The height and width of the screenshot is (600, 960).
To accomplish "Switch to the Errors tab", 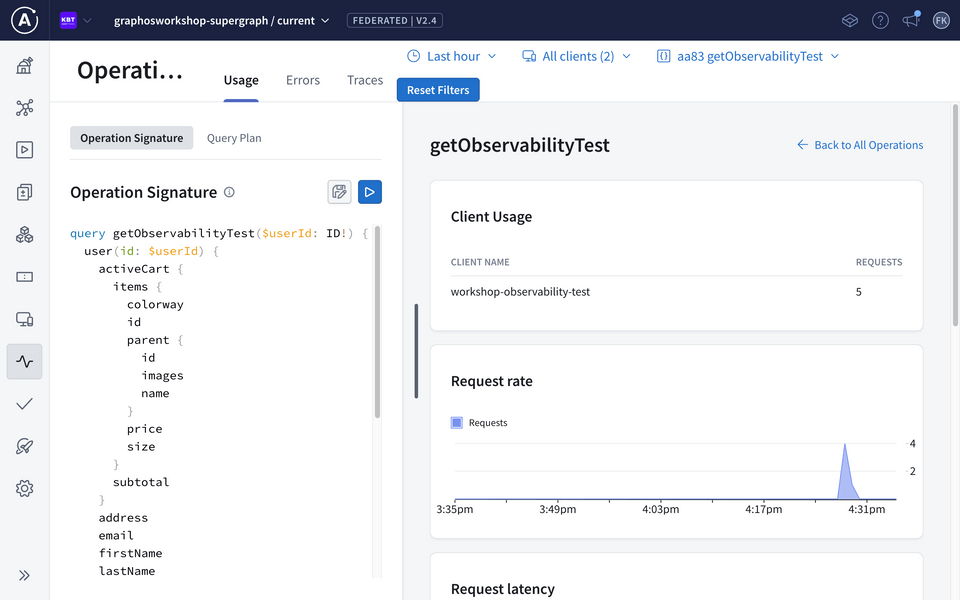I will [x=303, y=80].
